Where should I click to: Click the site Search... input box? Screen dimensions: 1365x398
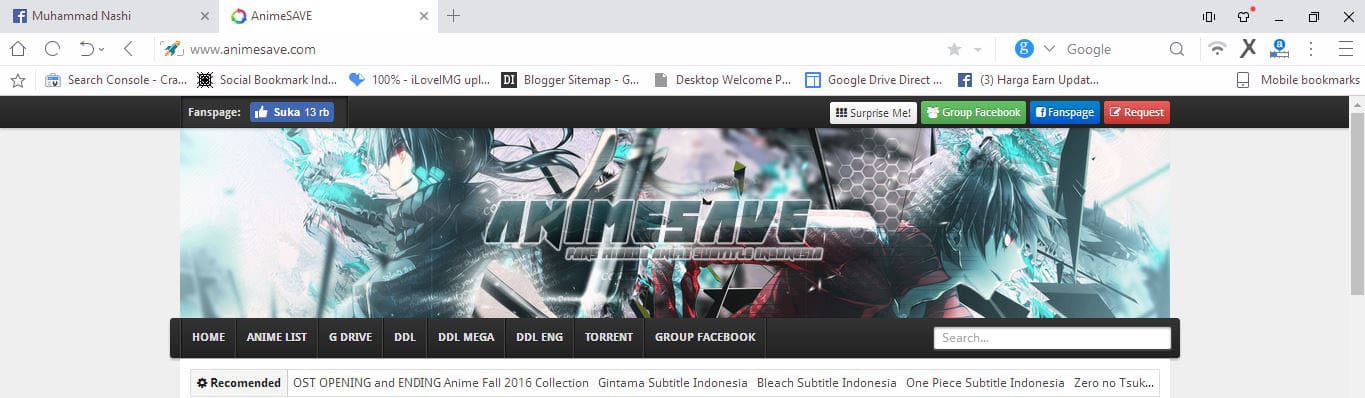pyautogui.click(x=1052, y=338)
